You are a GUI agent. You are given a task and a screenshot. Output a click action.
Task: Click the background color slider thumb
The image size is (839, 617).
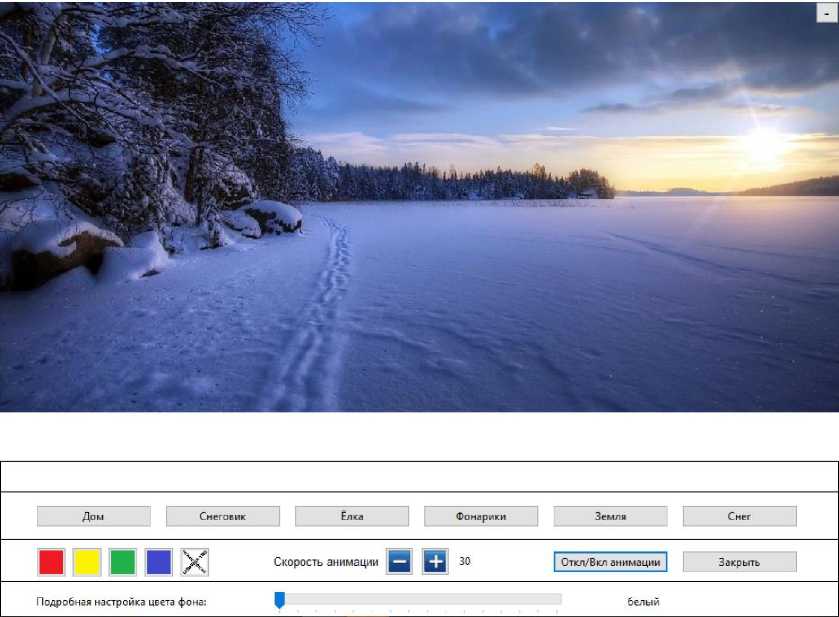pyautogui.click(x=279, y=600)
